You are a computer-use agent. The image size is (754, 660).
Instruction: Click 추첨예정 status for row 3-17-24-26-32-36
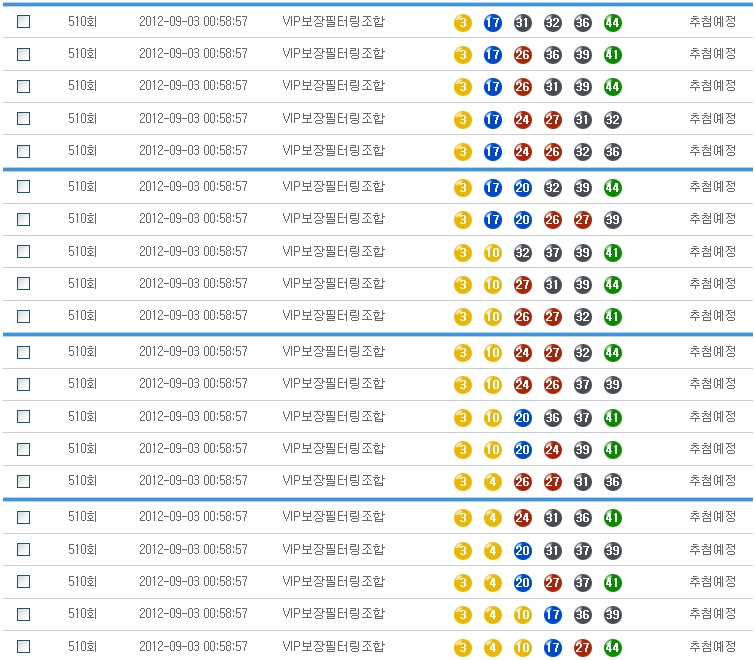point(712,151)
